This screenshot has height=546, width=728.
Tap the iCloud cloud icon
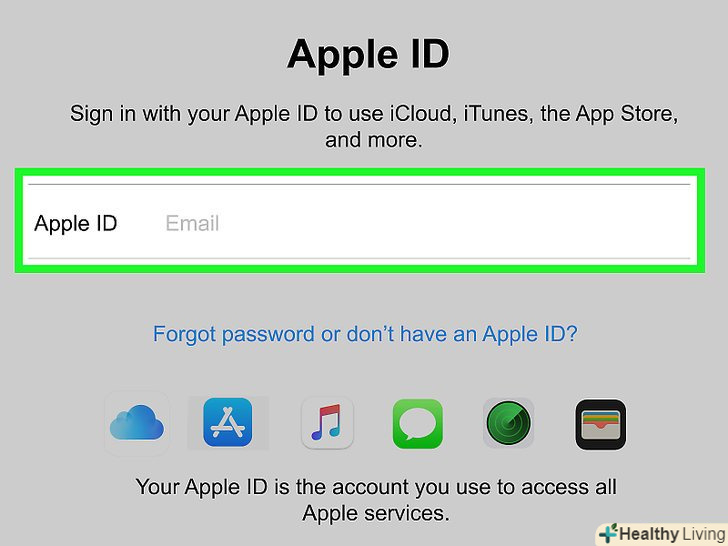[137, 423]
